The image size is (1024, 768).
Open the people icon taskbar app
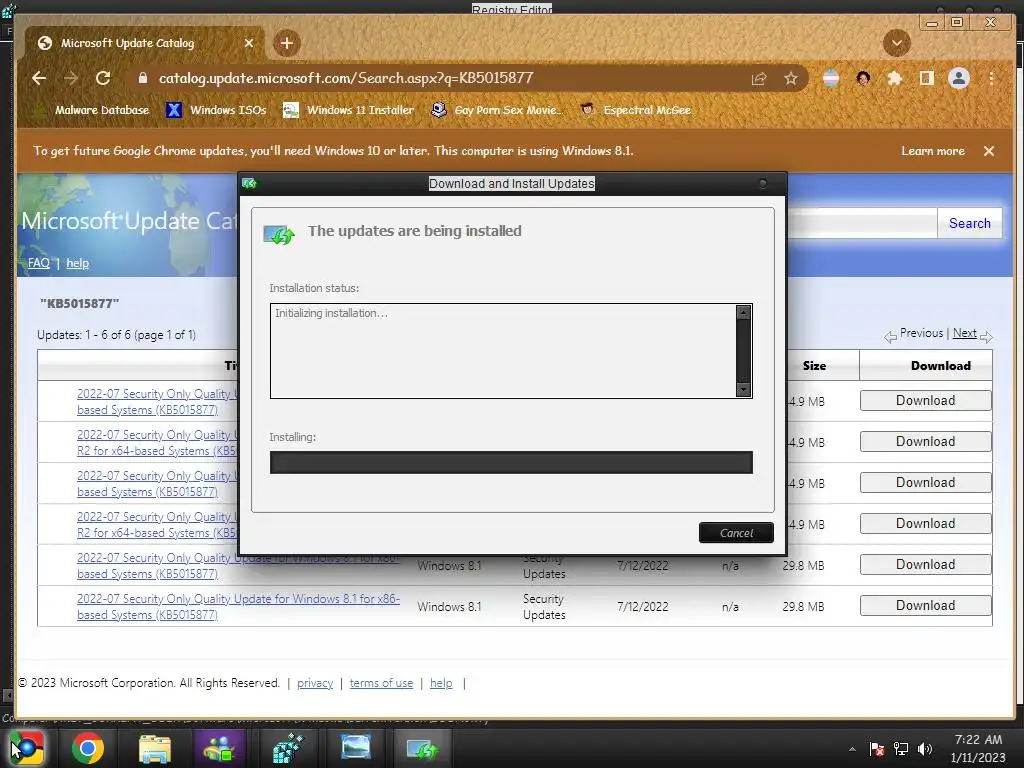(x=220, y=748)
